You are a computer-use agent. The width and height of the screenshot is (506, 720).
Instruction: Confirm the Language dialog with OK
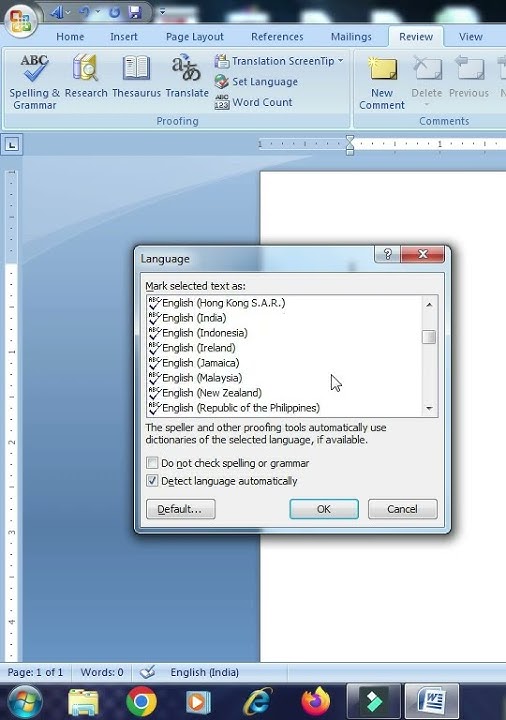(x=324, y=509)
